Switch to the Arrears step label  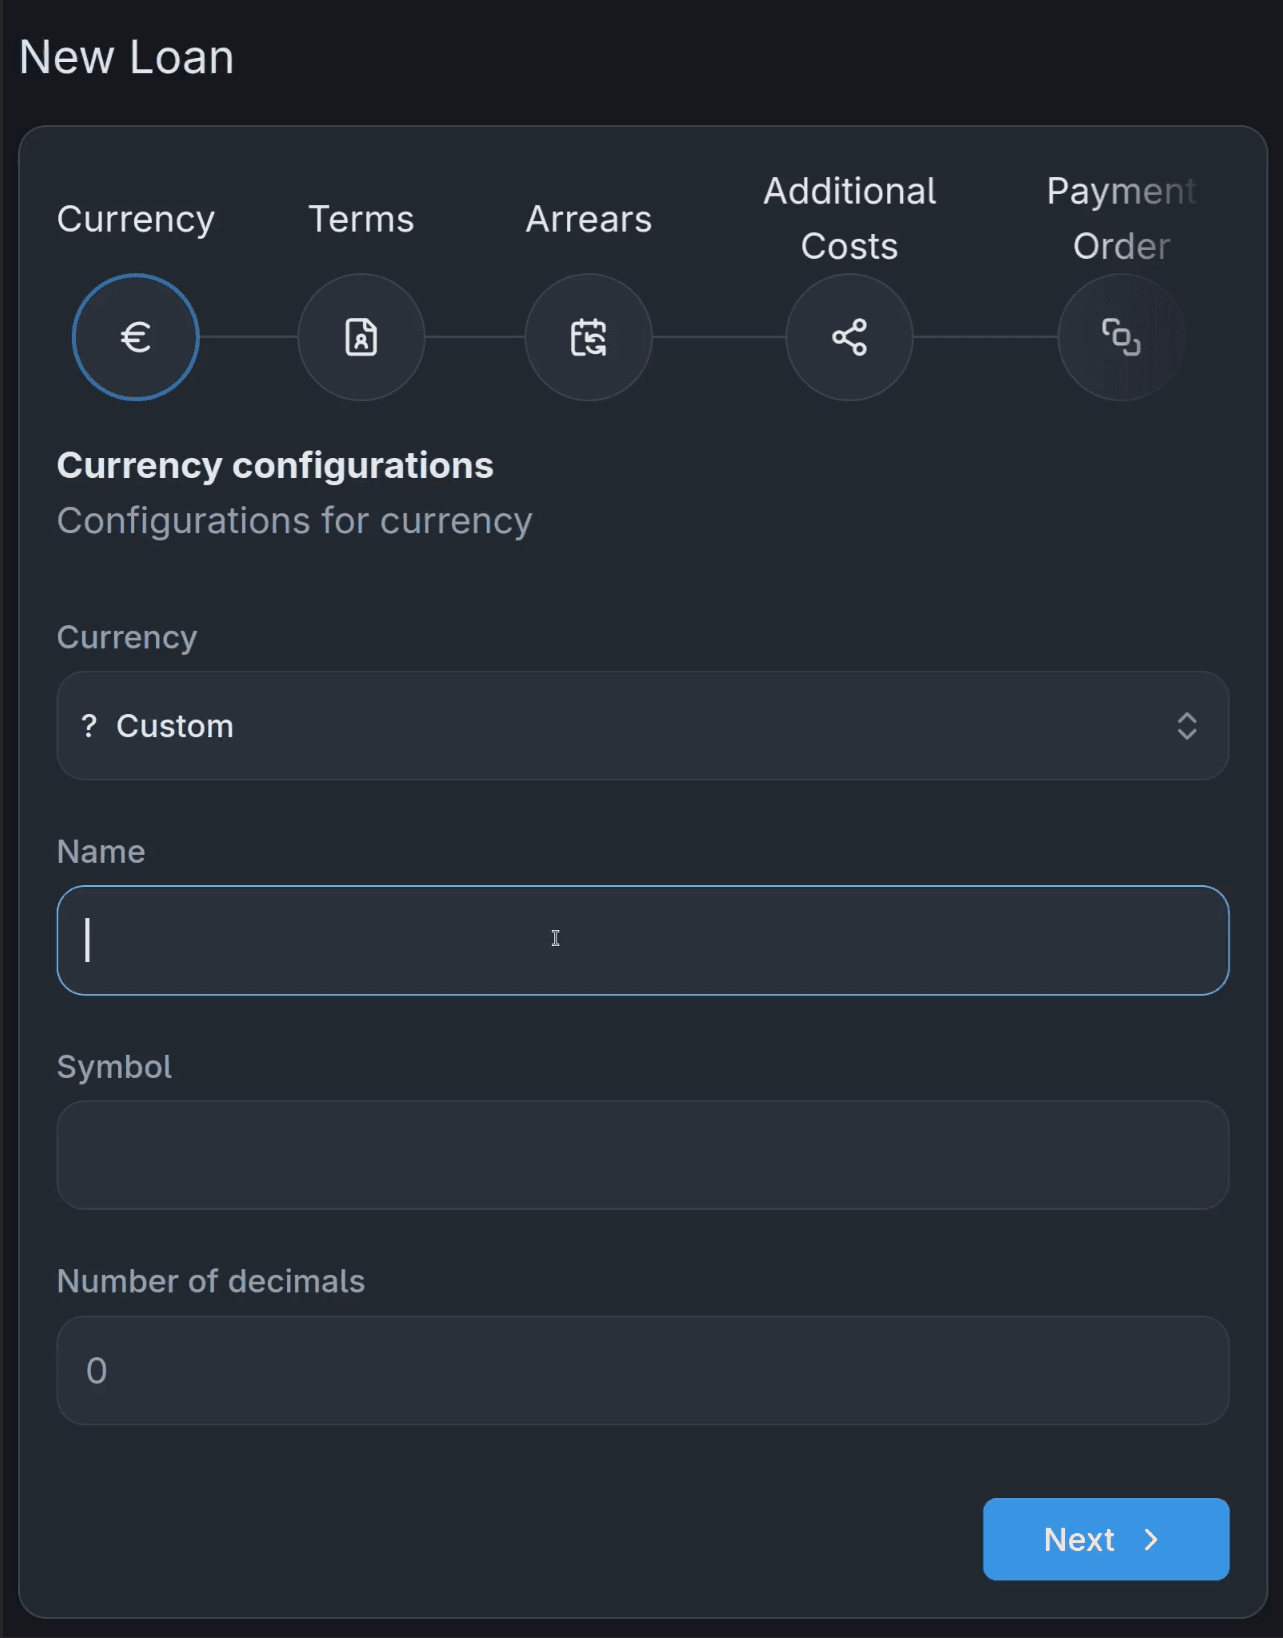588,219
